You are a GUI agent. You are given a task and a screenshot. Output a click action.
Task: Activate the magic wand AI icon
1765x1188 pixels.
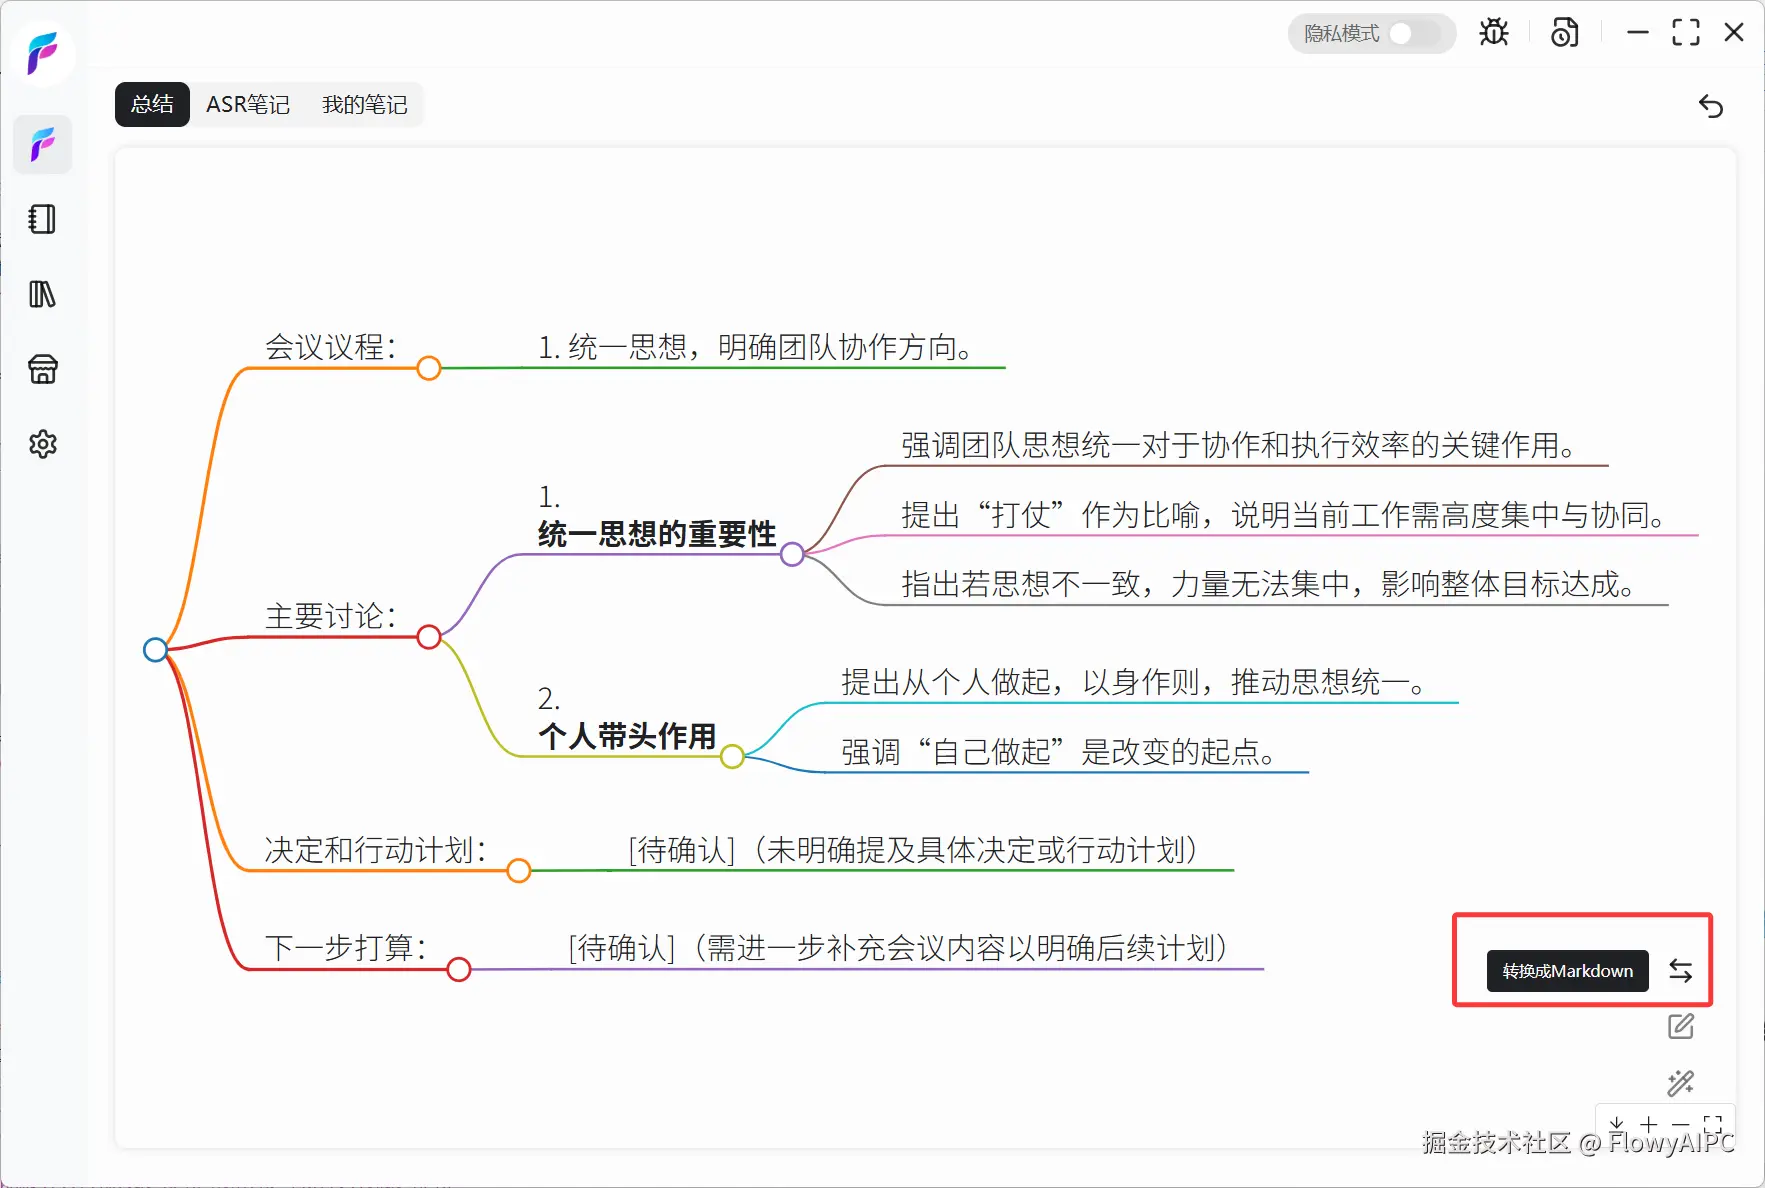pos(1682,1083)
